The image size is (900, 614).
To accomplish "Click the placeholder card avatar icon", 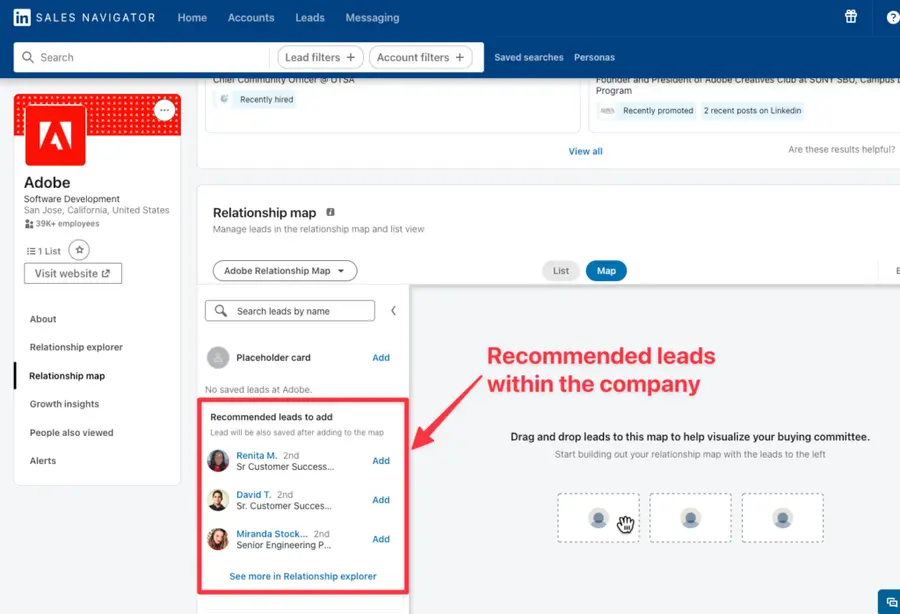I will [x=218, y=357].
